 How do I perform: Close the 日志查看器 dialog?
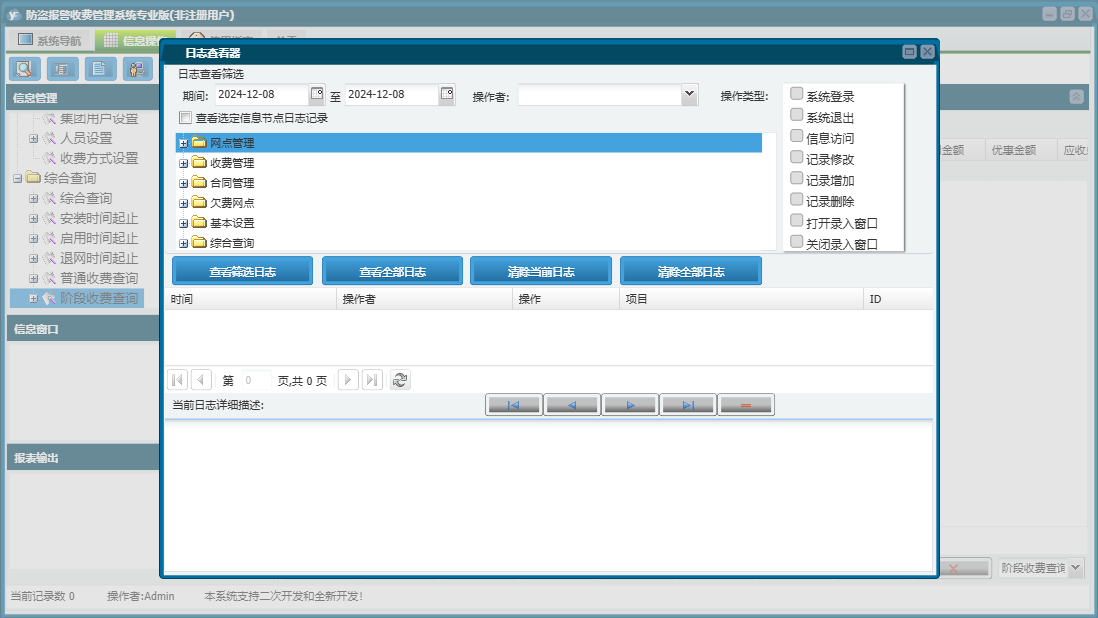[x=927, y=52]
